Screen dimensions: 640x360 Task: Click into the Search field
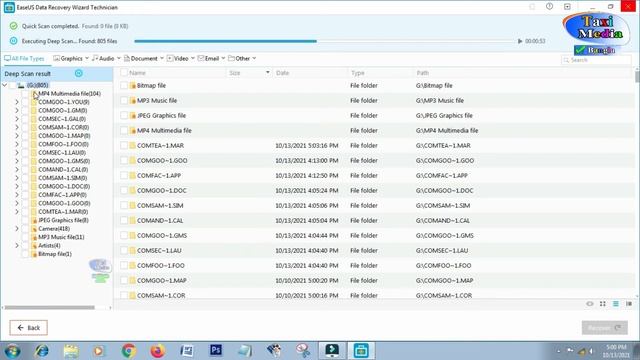click(596, 60)
